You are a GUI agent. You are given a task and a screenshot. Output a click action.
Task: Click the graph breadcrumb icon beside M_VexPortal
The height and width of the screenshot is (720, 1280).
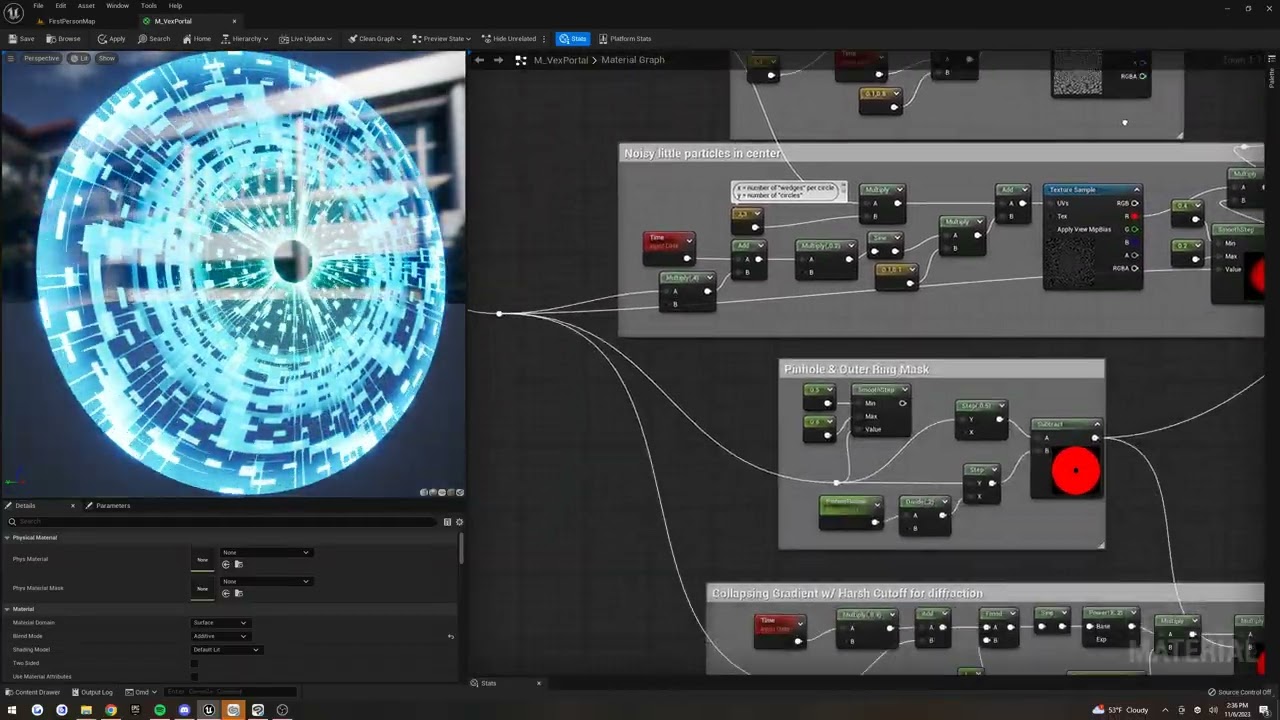coord(521,60)
